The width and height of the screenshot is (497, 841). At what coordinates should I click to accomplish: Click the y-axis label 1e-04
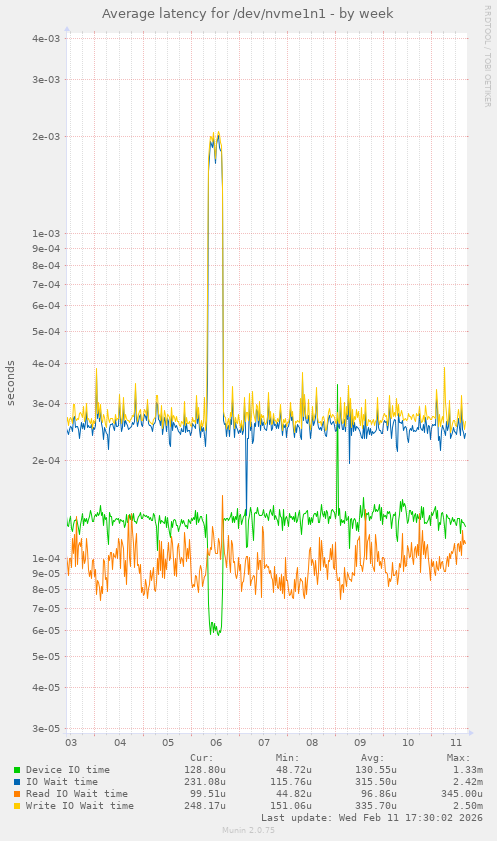click(x=46, y=559)
